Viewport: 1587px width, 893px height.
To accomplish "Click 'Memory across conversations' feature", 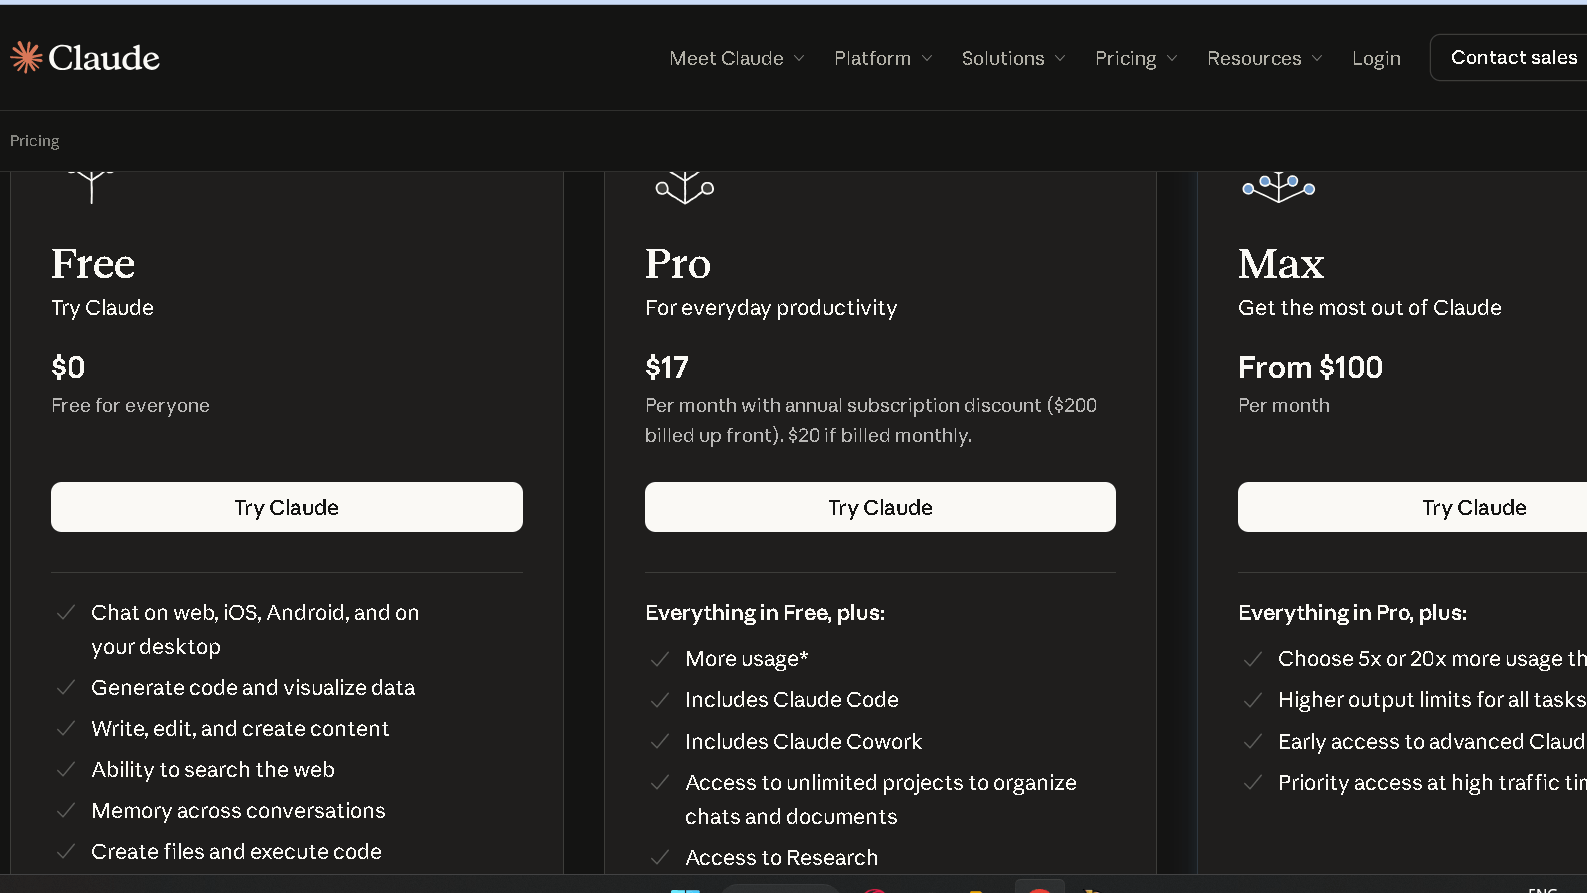I will (238, 811).
